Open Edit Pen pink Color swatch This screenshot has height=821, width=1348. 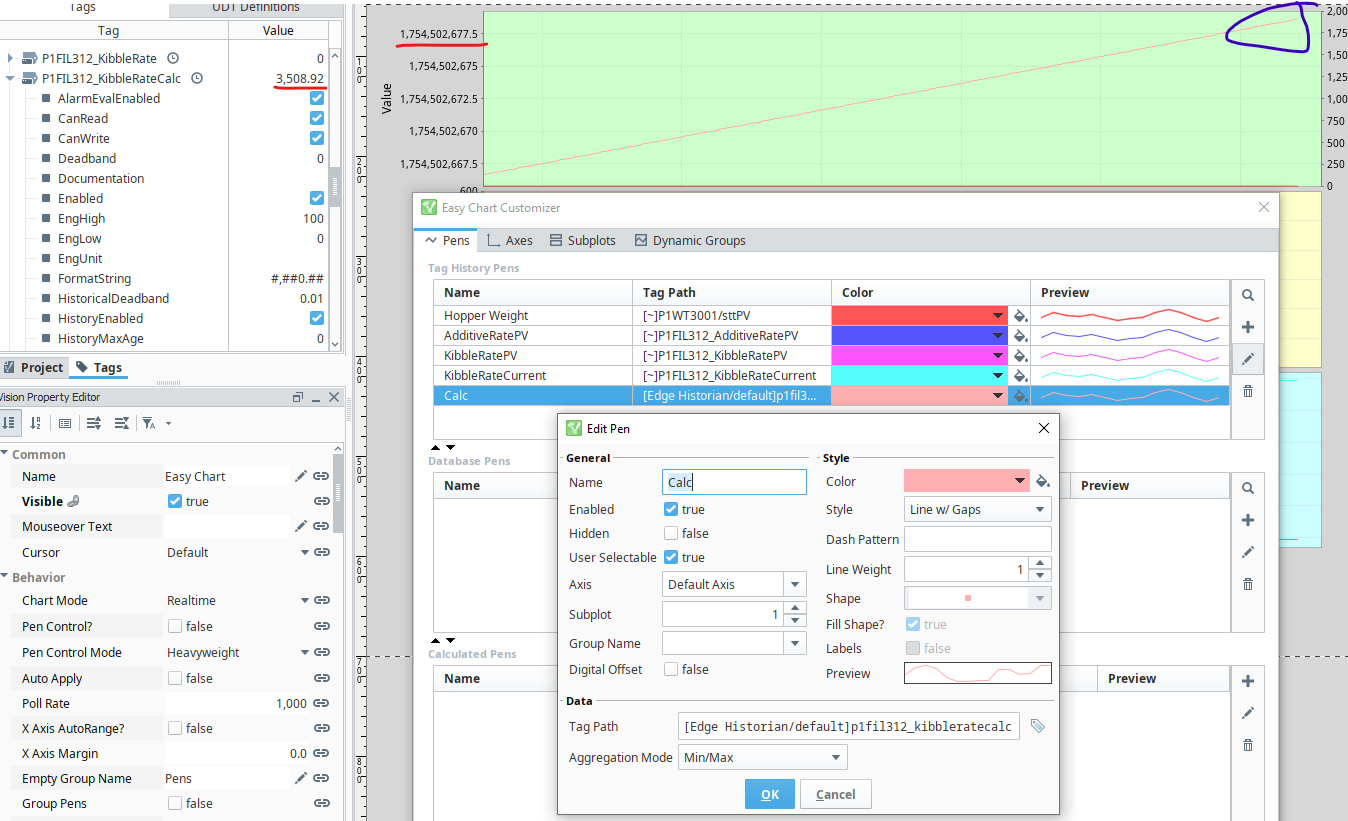(x=966, y=481)
